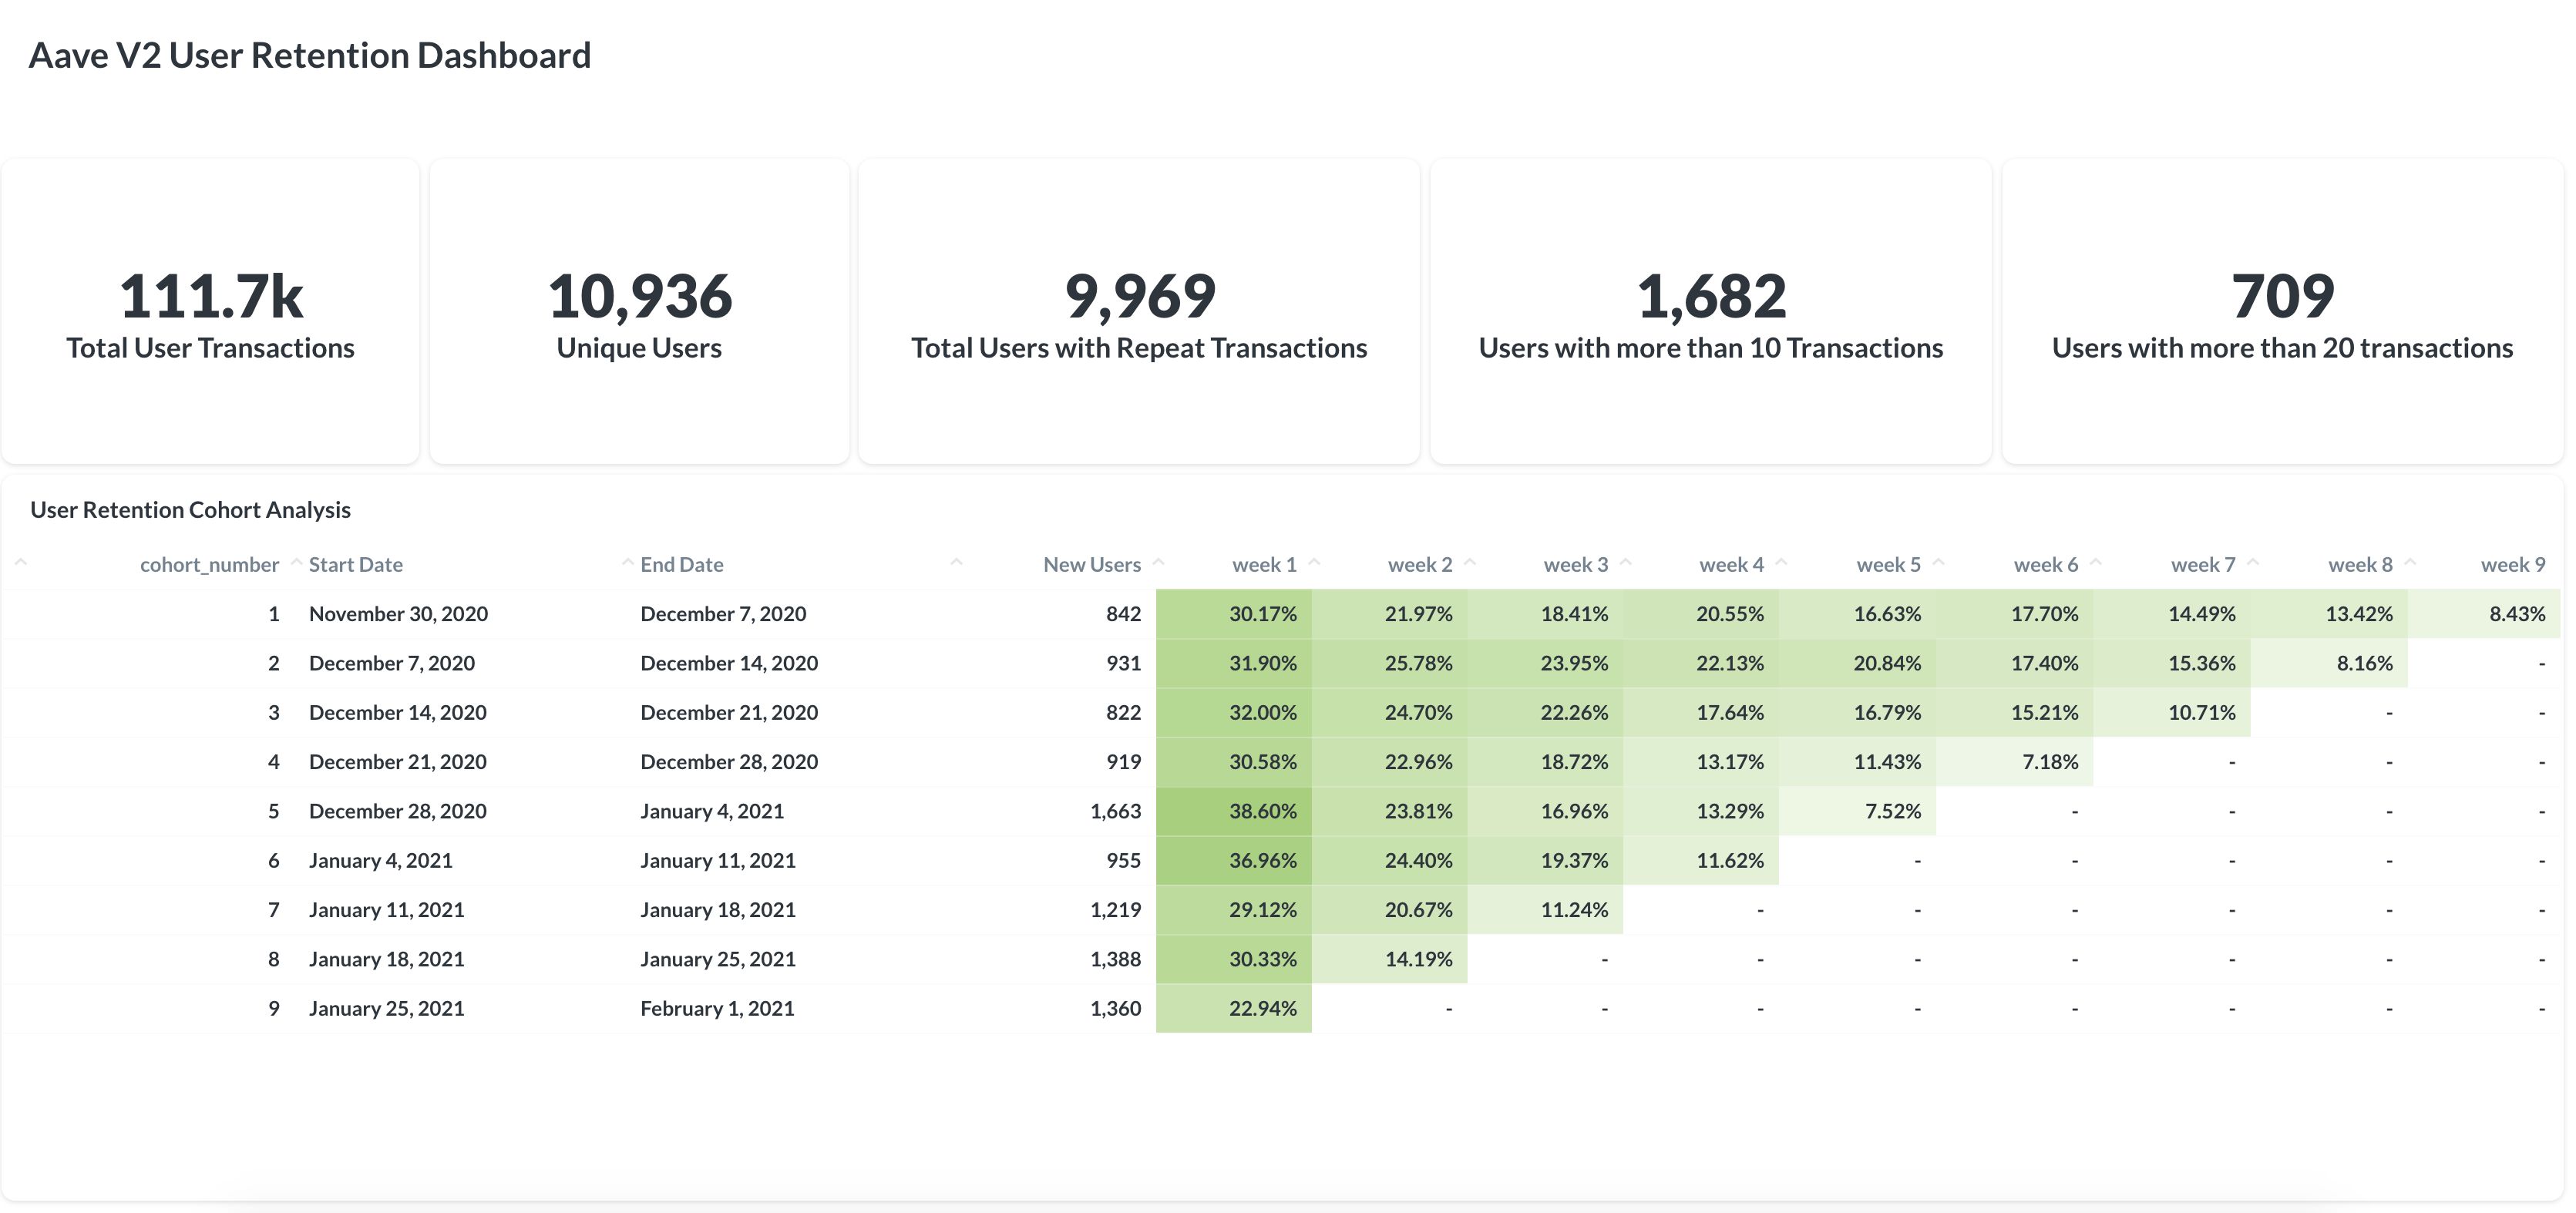Image resolution: width=2576 pixels, height=1213 pixels.
Task: Click the caret icon right after week 5 header
Action: point(1938,563)
